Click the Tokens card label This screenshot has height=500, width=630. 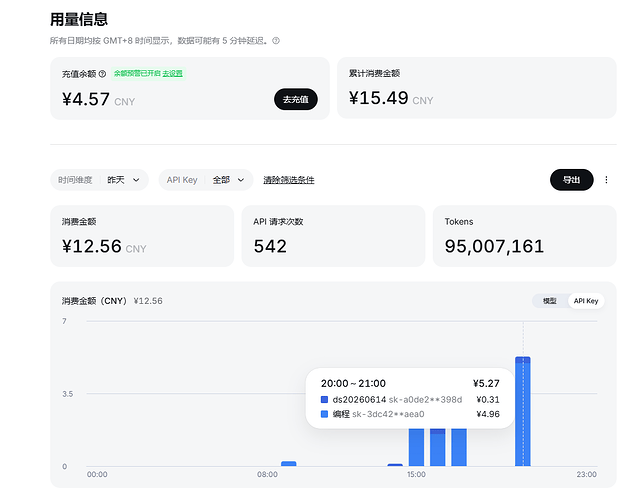click(459, 221)
